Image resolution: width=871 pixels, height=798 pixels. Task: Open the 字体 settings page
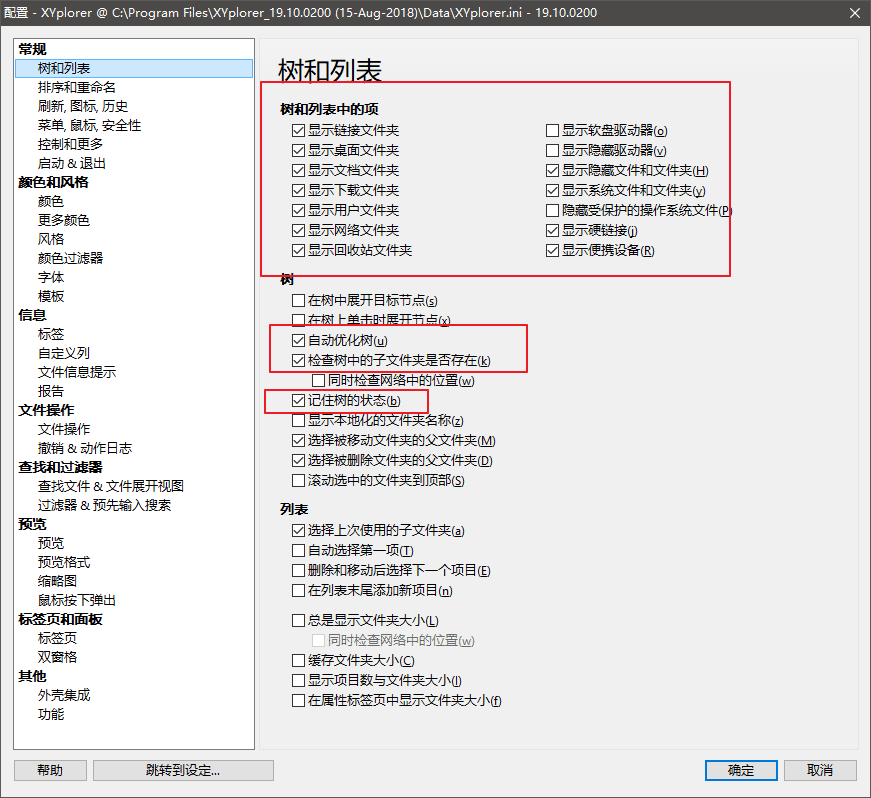[x=50, y=277]
